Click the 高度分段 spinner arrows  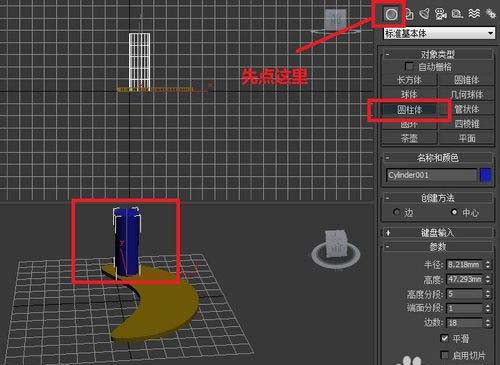[488, 294]
